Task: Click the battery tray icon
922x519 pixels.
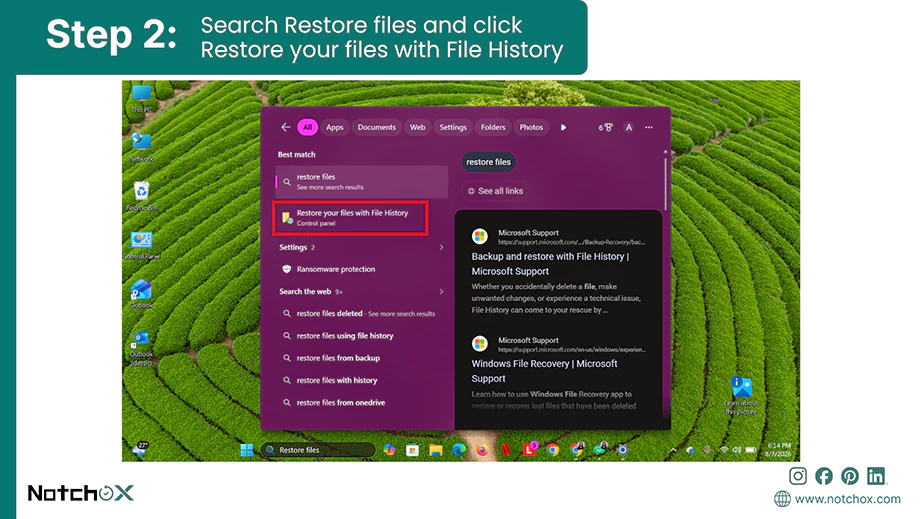Action: click(751, 450)
